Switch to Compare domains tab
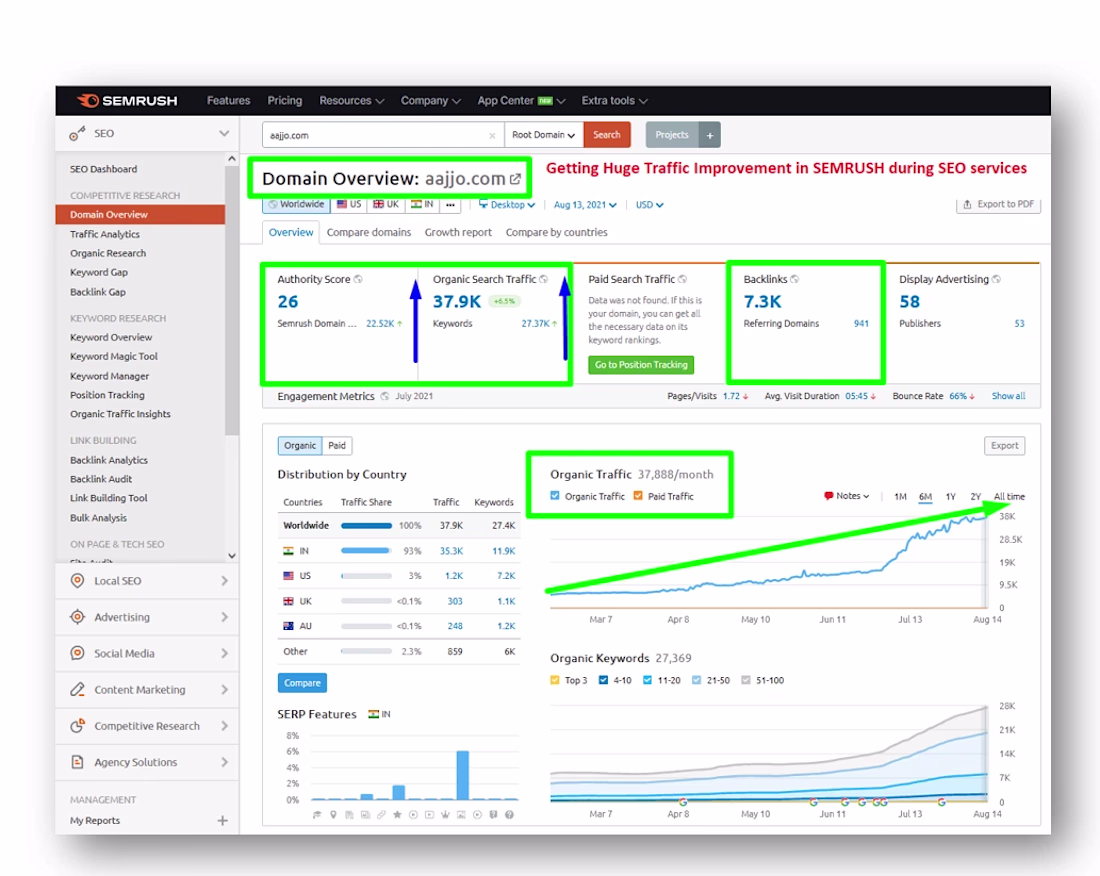Screen dimensions: 1100x876 369,232
